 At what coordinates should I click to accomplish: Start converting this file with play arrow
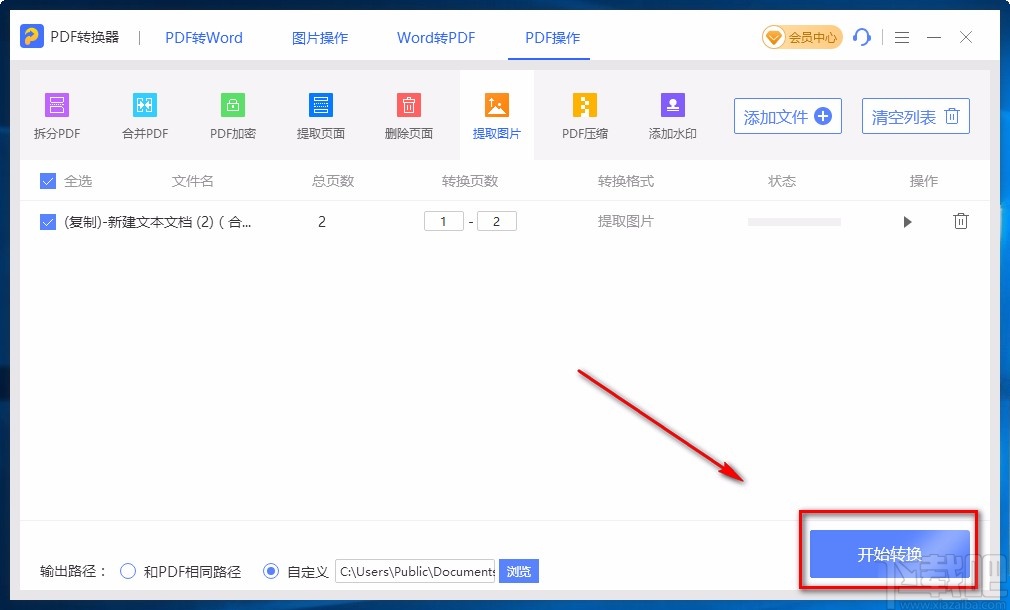[908, 222]
